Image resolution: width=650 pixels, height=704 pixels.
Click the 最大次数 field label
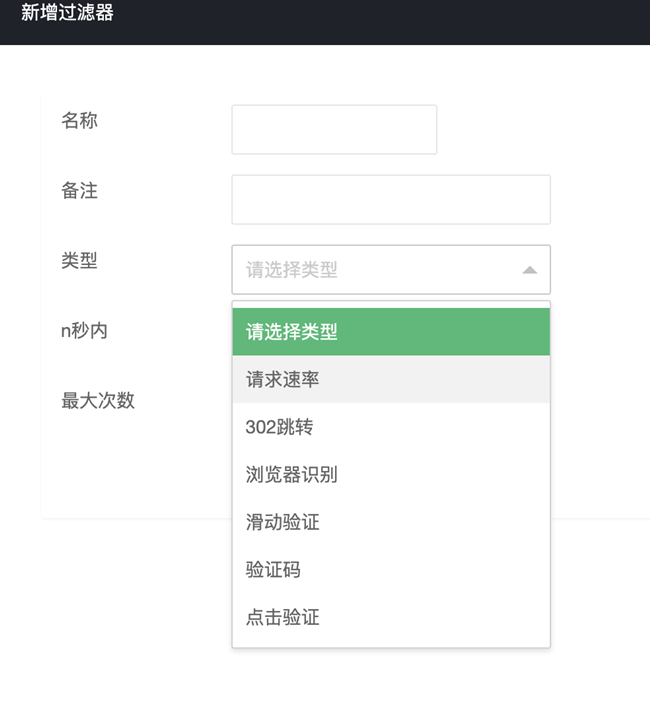(x=98, y=401)
